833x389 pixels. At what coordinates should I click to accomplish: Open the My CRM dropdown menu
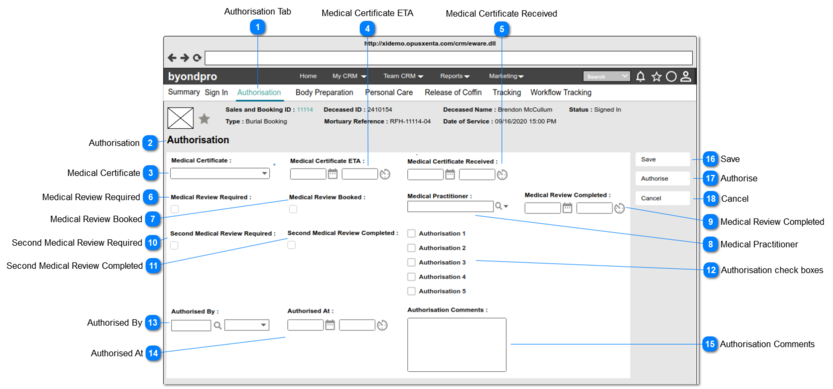(x=349, y=77)
